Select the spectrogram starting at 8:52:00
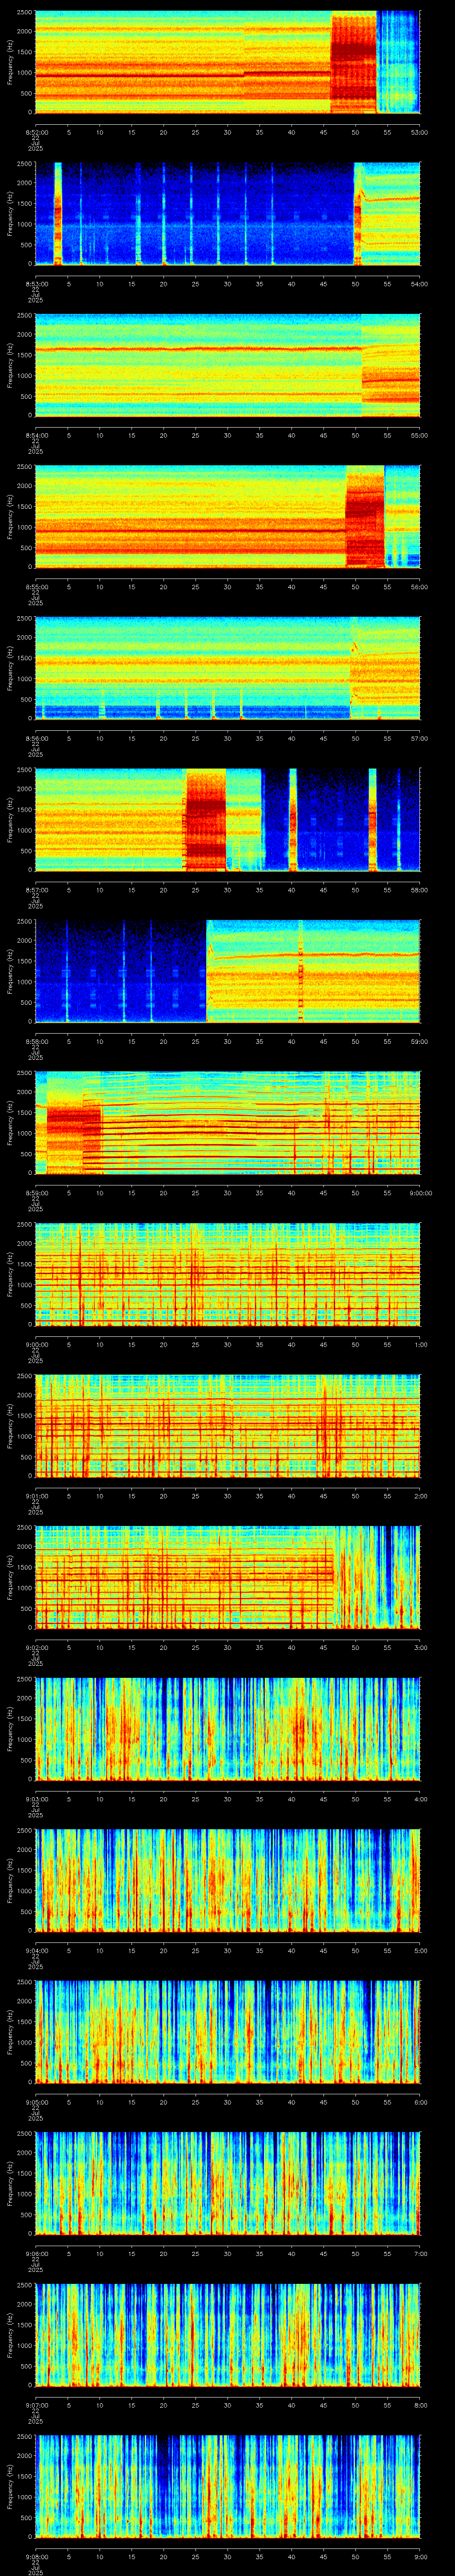The width and height of the screenshot is (455, 2576). 227,62
